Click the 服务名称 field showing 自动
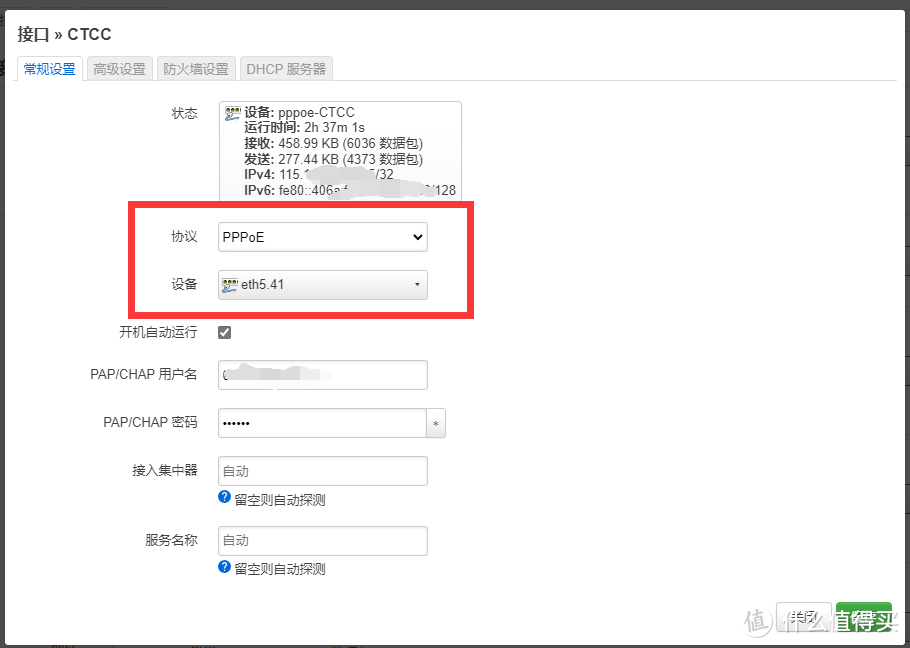The image size is (910, 648). pos(322,540)
